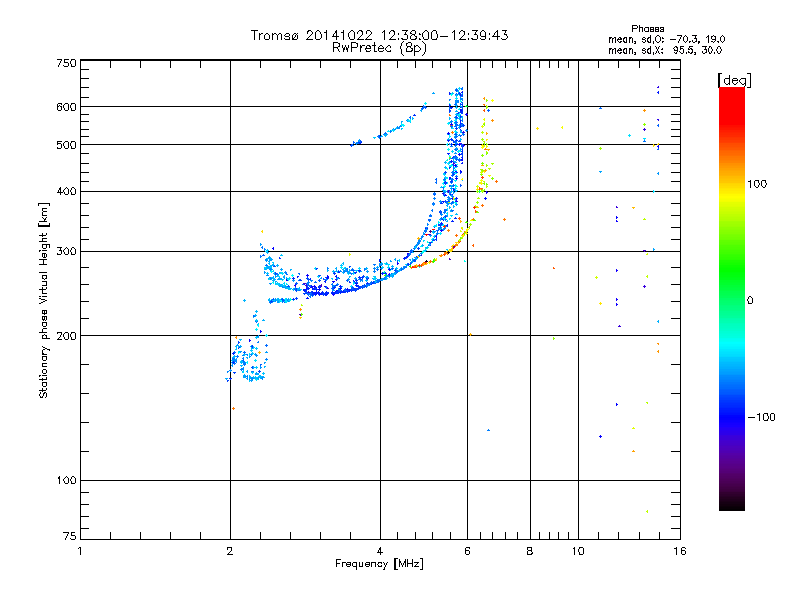Click the y-axis tick label "75"
Image resolution: width=800 pixels, height=600 pixels.
pos(70,536)
